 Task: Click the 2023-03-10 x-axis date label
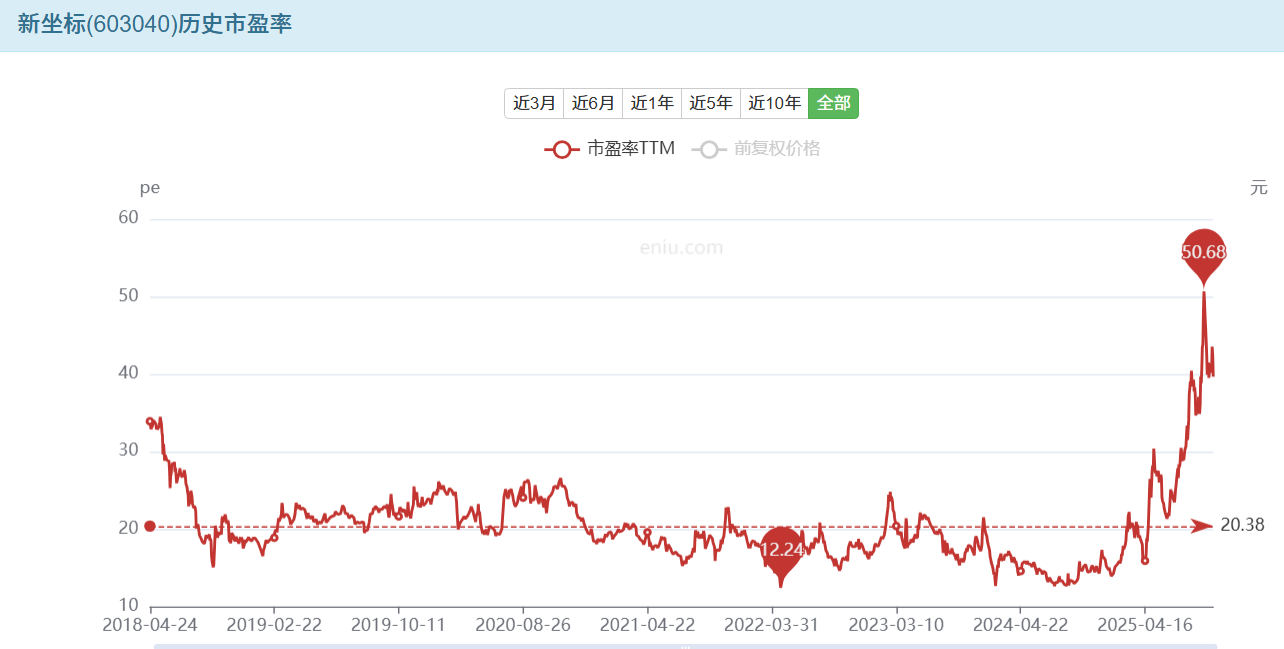click(x=896, y=624)
